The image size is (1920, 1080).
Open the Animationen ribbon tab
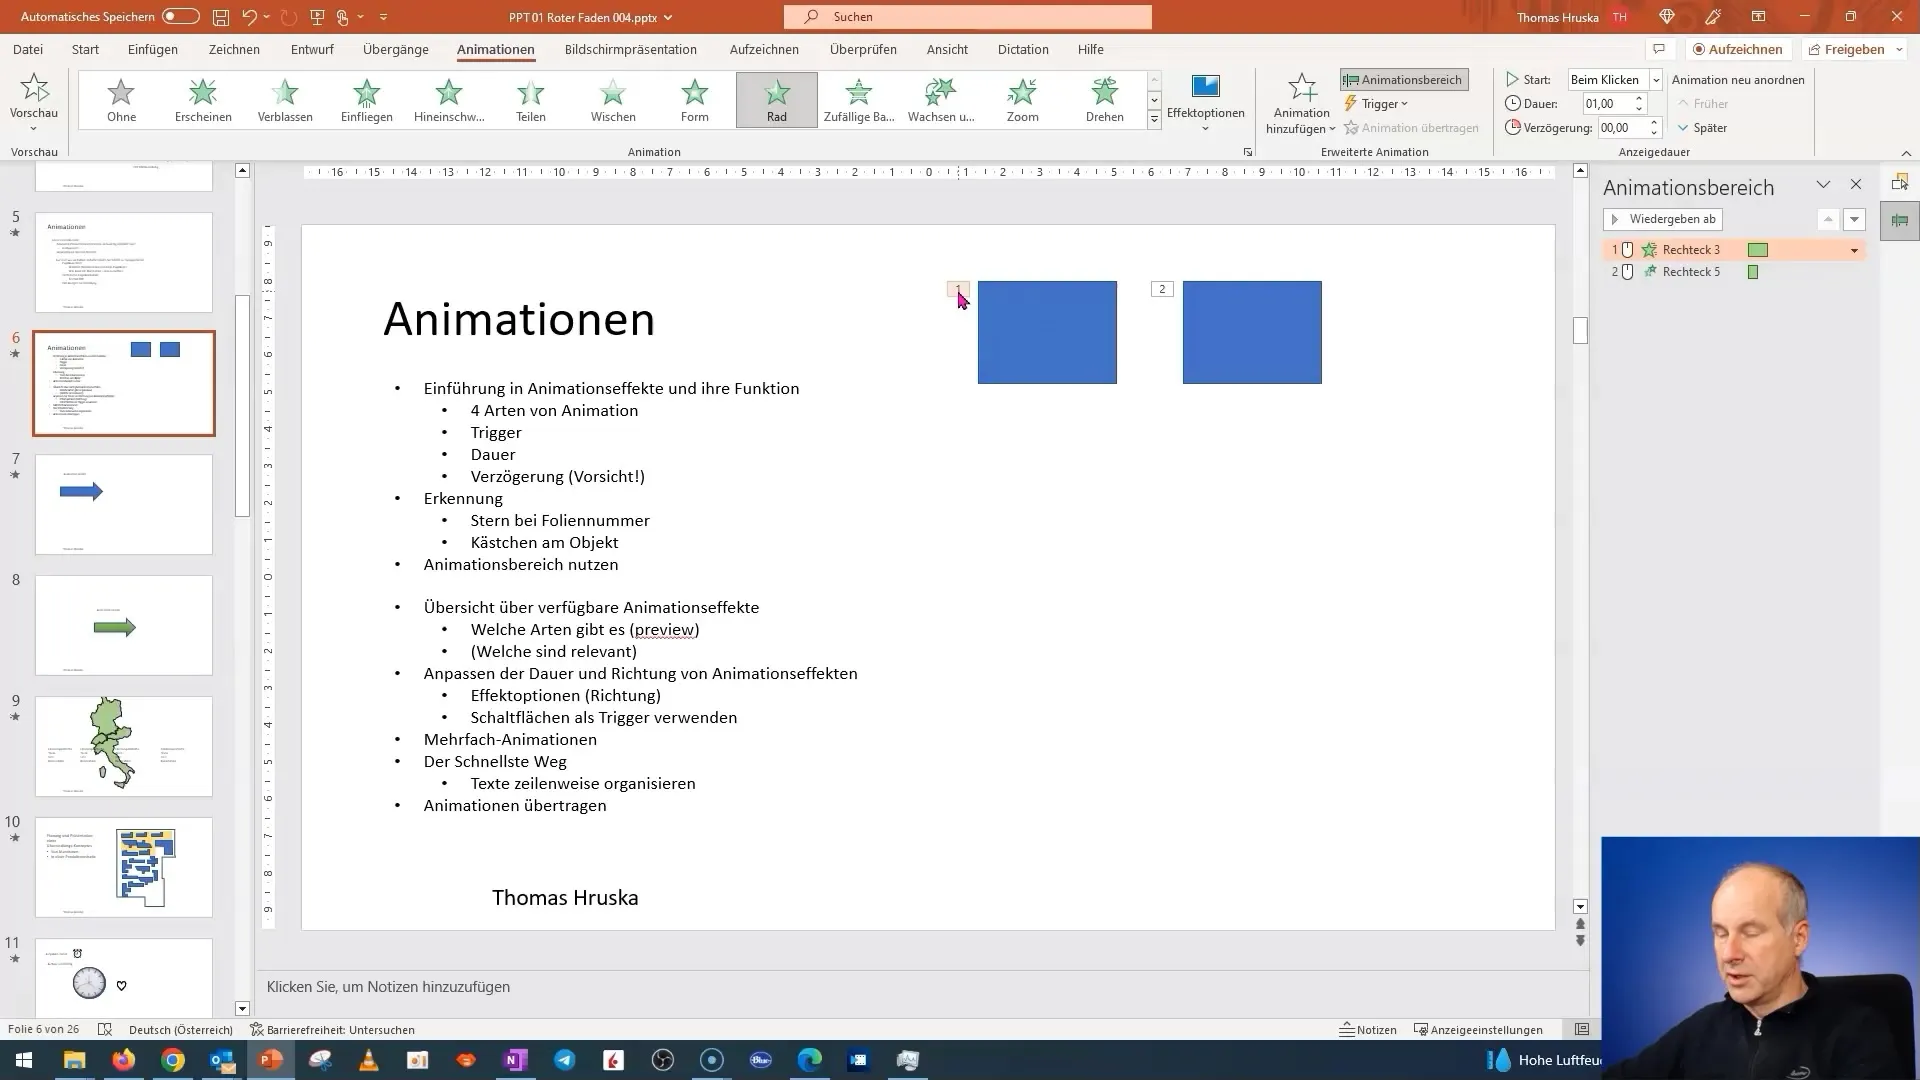(496, 49)
